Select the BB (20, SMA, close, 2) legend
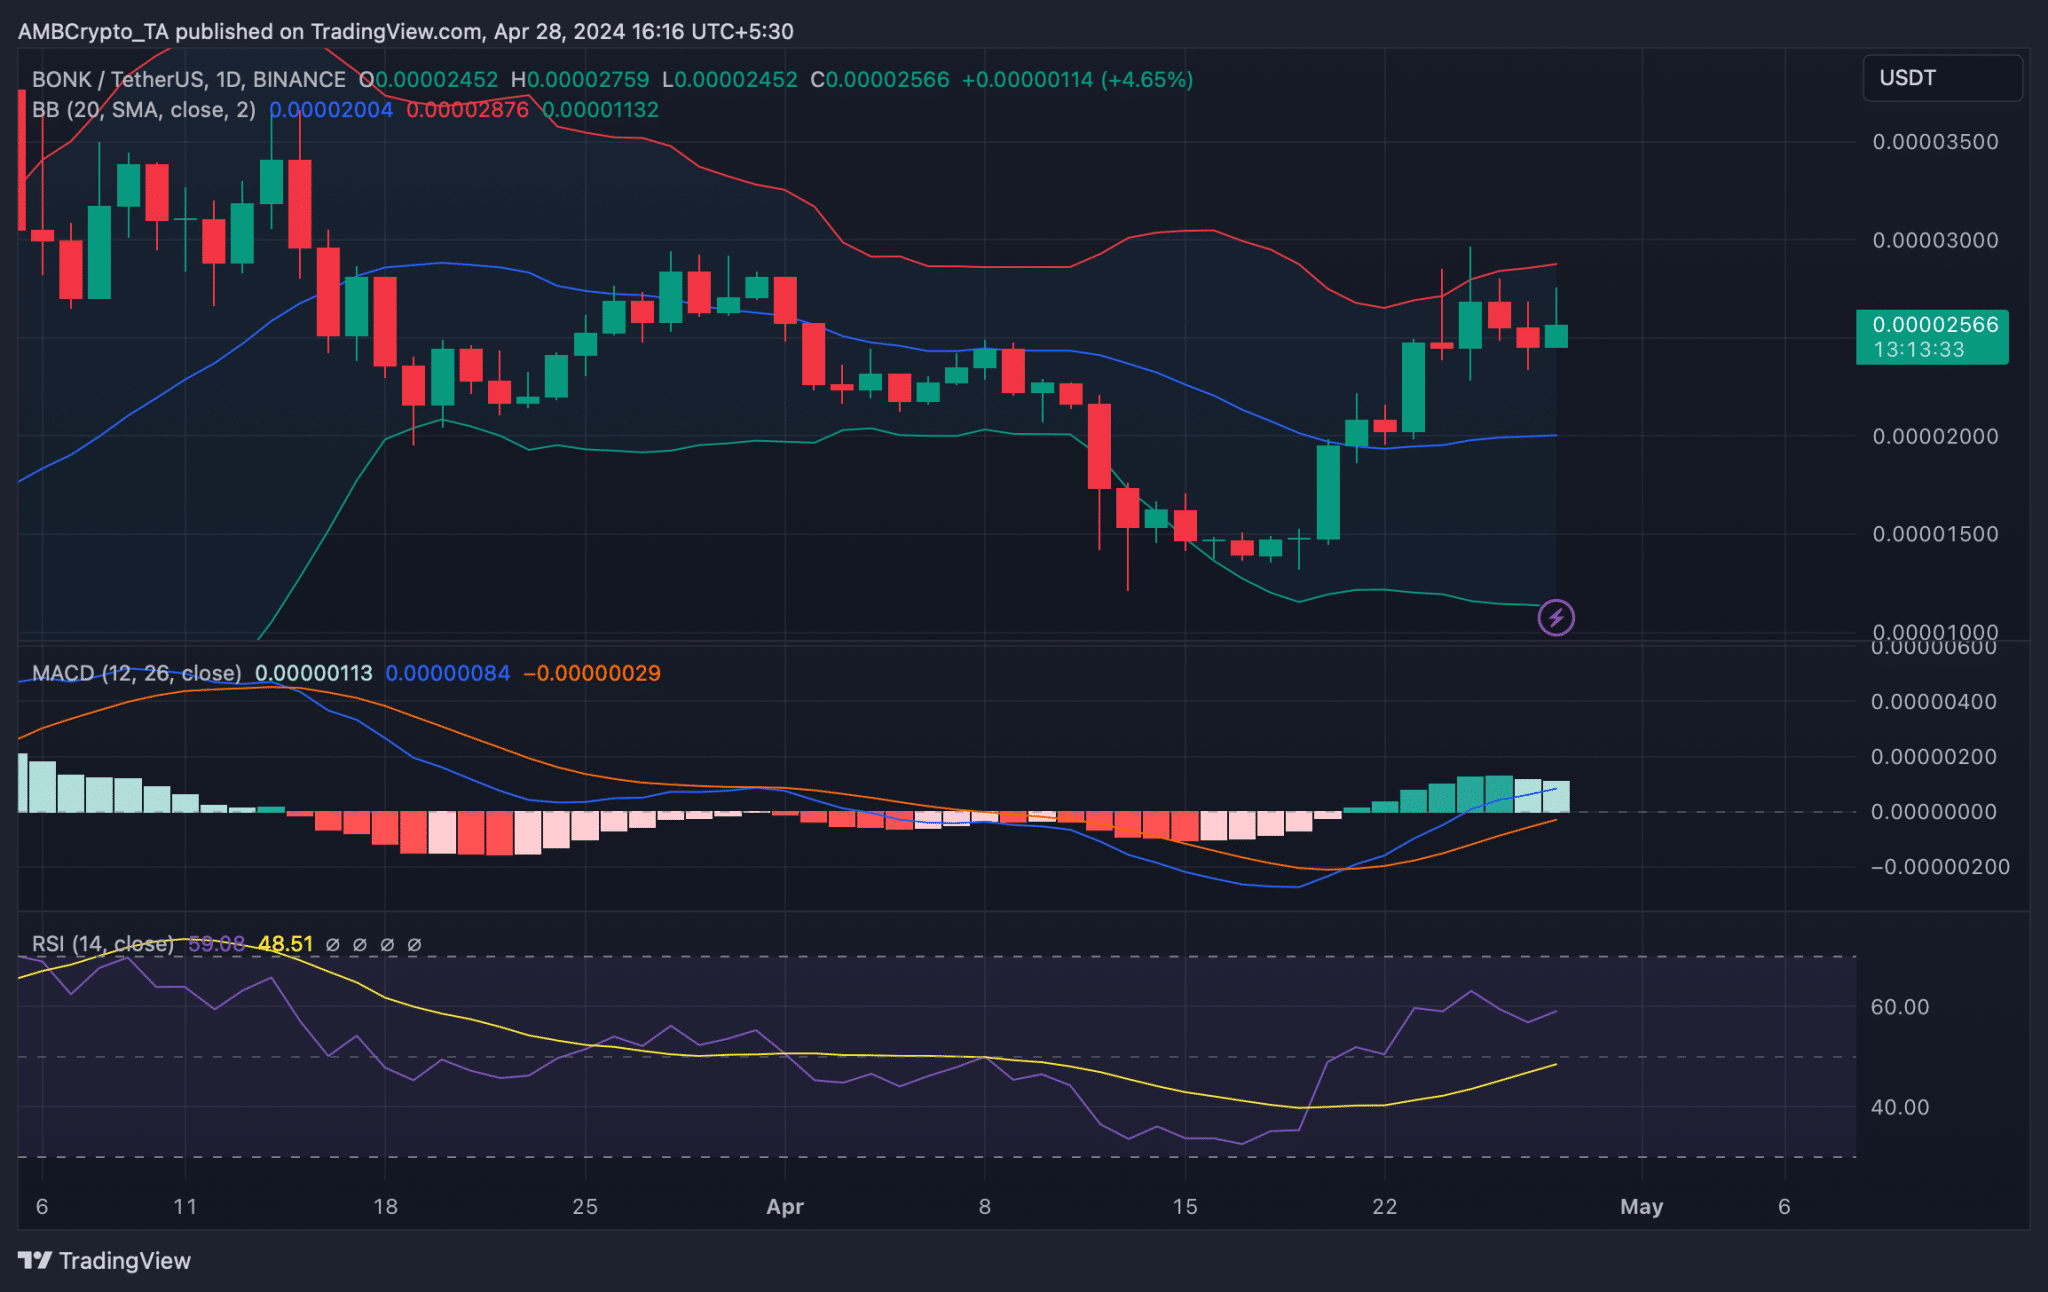2048x1292 pixels. click(144, 110)
